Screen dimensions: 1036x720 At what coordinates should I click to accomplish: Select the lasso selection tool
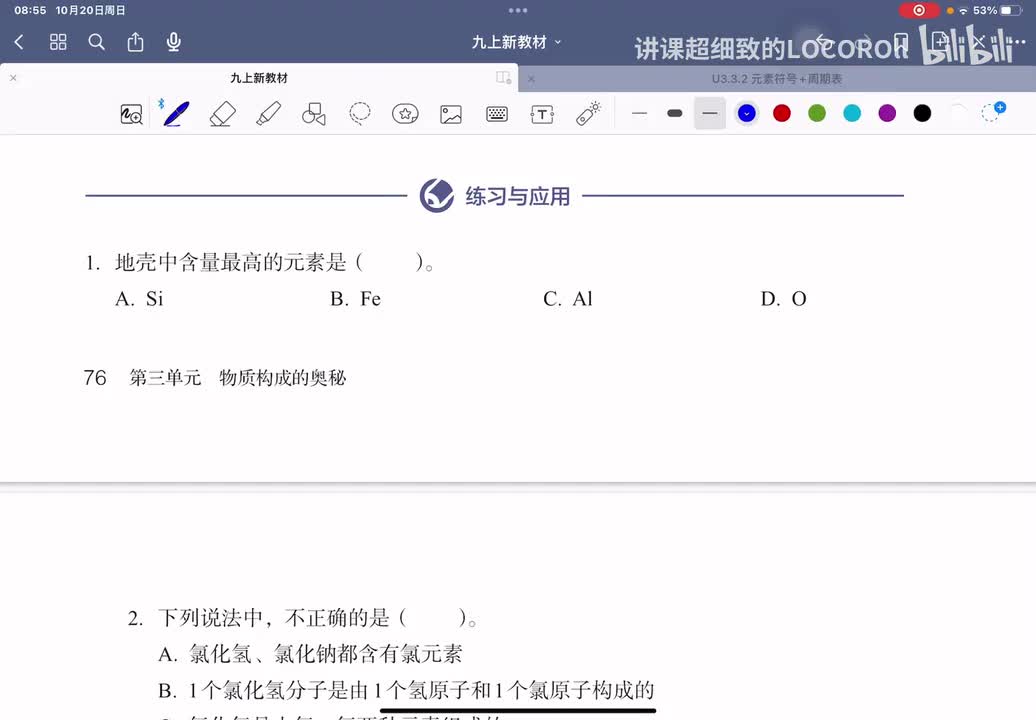pos(359,114)
